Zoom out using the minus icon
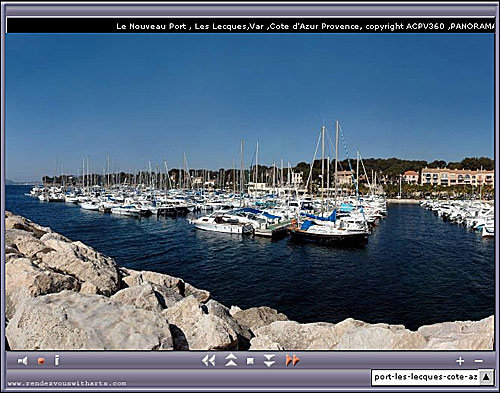Image resolution: width=500 pixels, height=393 pixels. click(479, 361)
